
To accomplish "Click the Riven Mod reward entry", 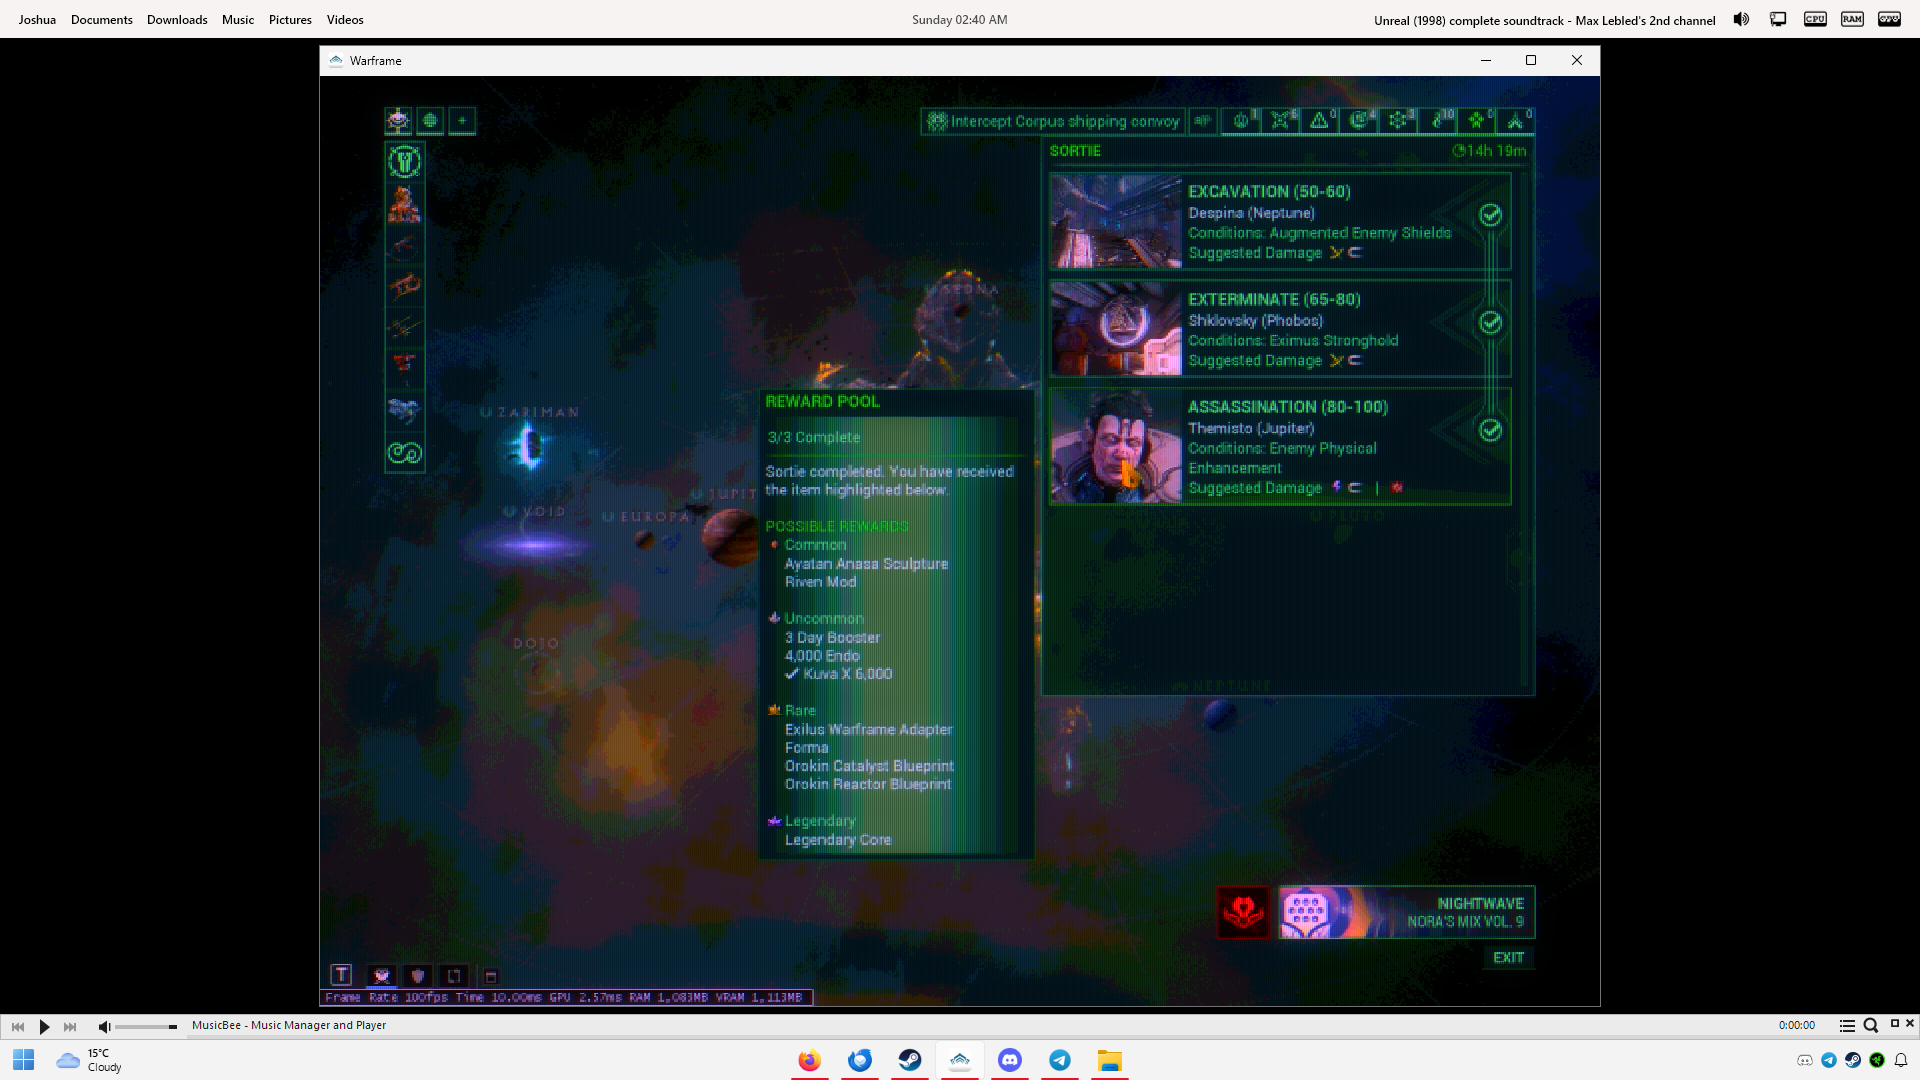I will pyautogui.click(x=820, y=582).
